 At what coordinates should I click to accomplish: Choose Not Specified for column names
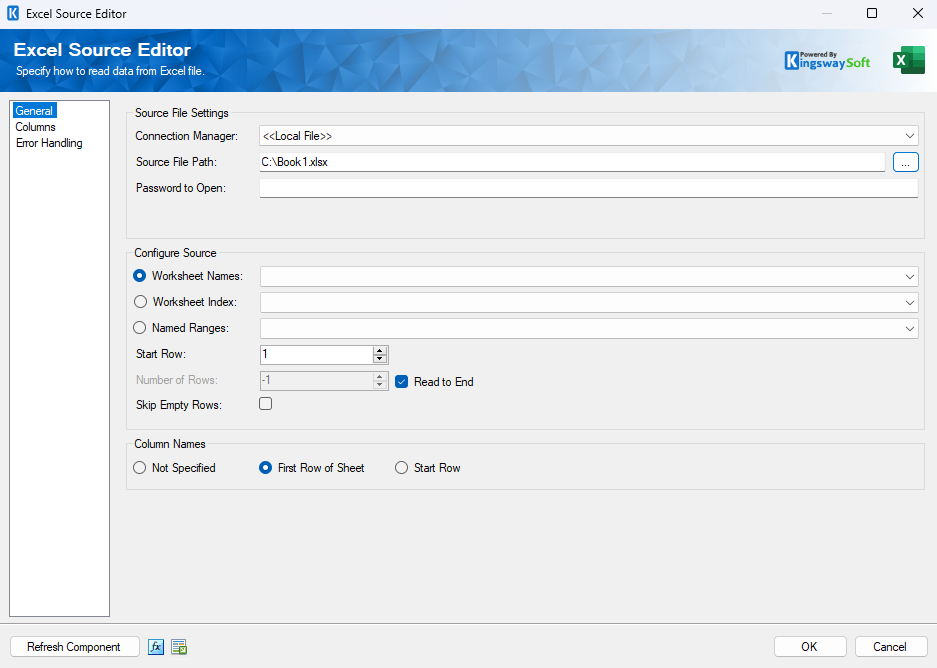140,468
